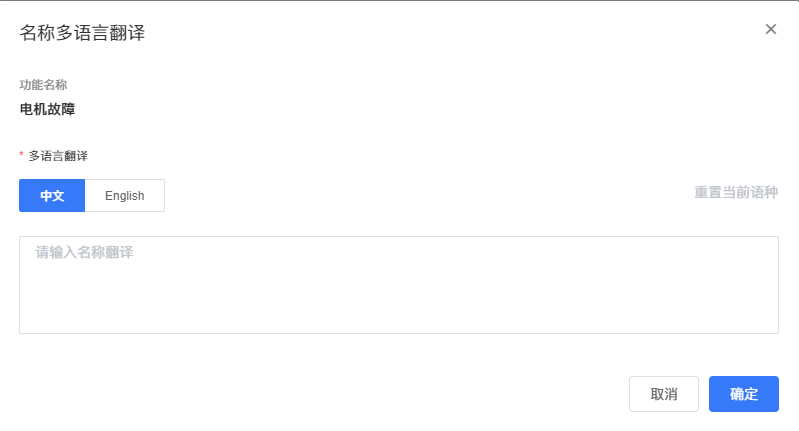
Task: Click the 多语言翻译 field label
Action: (58, 156)
